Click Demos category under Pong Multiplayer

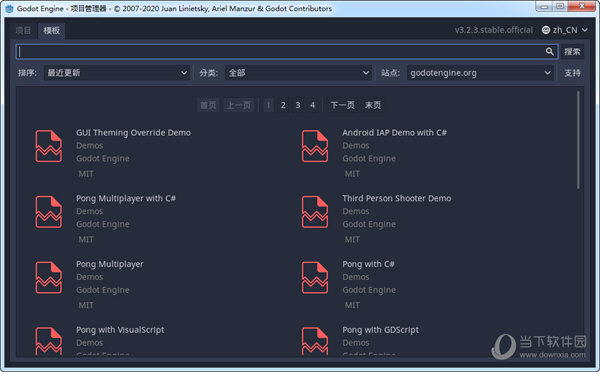(90, 277)
